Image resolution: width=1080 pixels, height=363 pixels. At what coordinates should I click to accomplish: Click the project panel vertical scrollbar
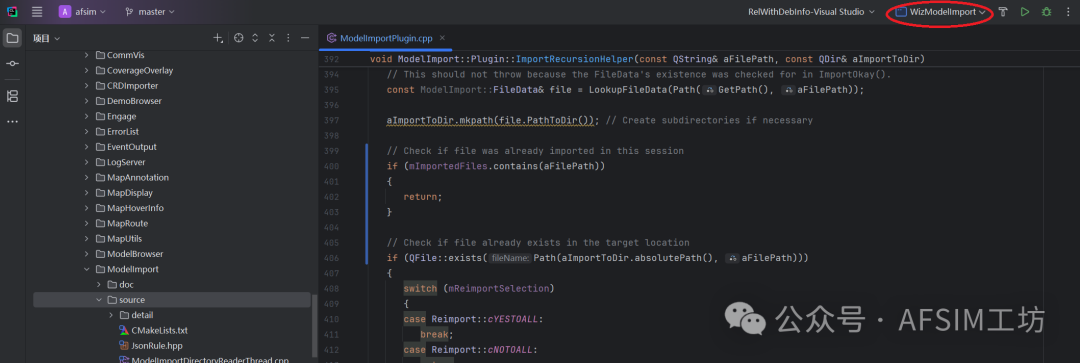click(315, 328)
